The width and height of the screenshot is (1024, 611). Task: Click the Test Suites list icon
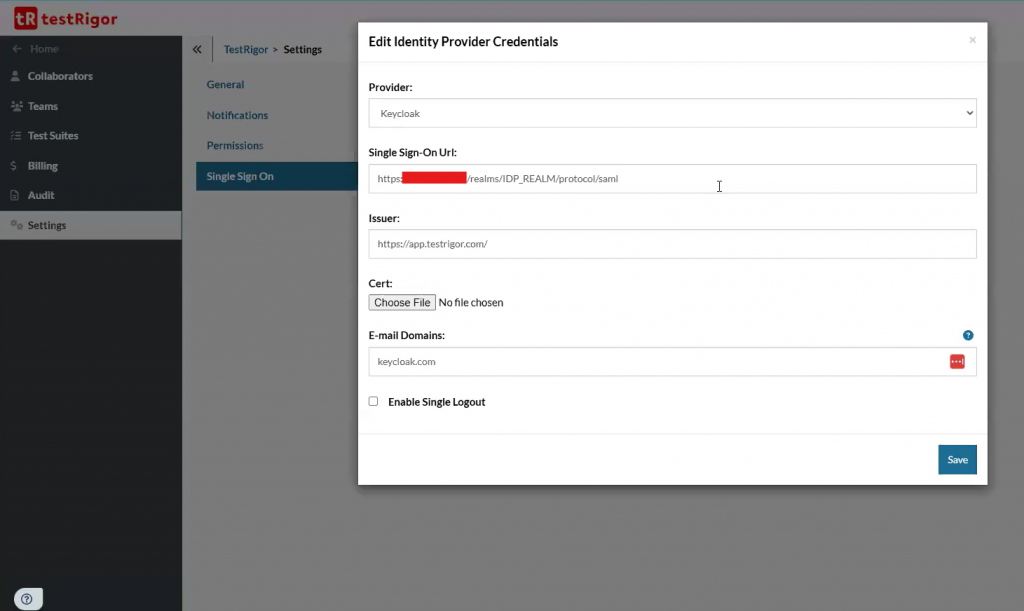[x=15, y=136]
